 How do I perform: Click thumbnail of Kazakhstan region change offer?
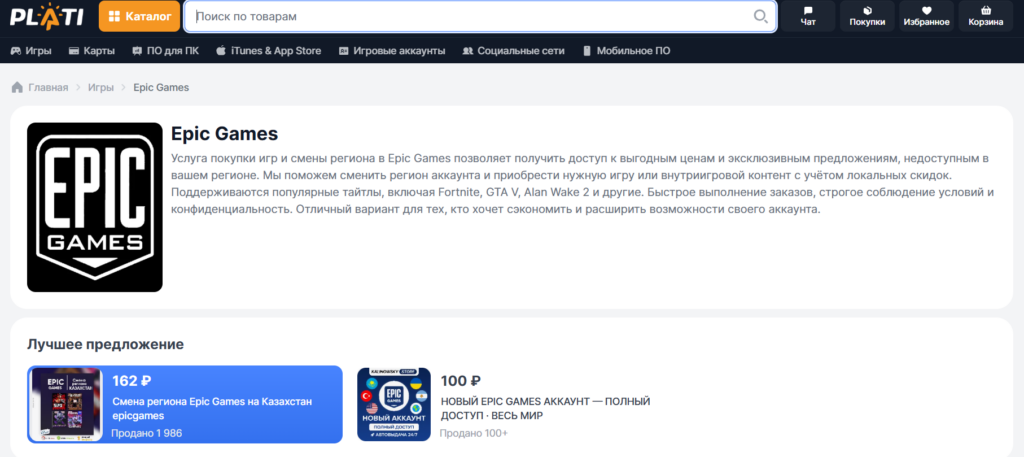click(65, 404)
